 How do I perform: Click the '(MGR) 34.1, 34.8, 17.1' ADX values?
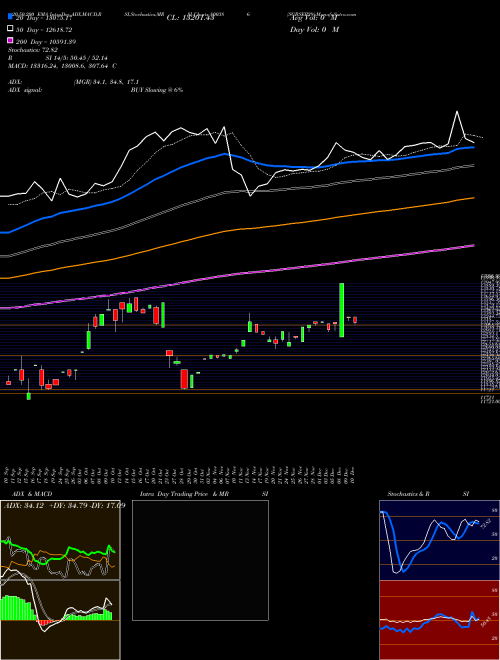coord(106,82)
